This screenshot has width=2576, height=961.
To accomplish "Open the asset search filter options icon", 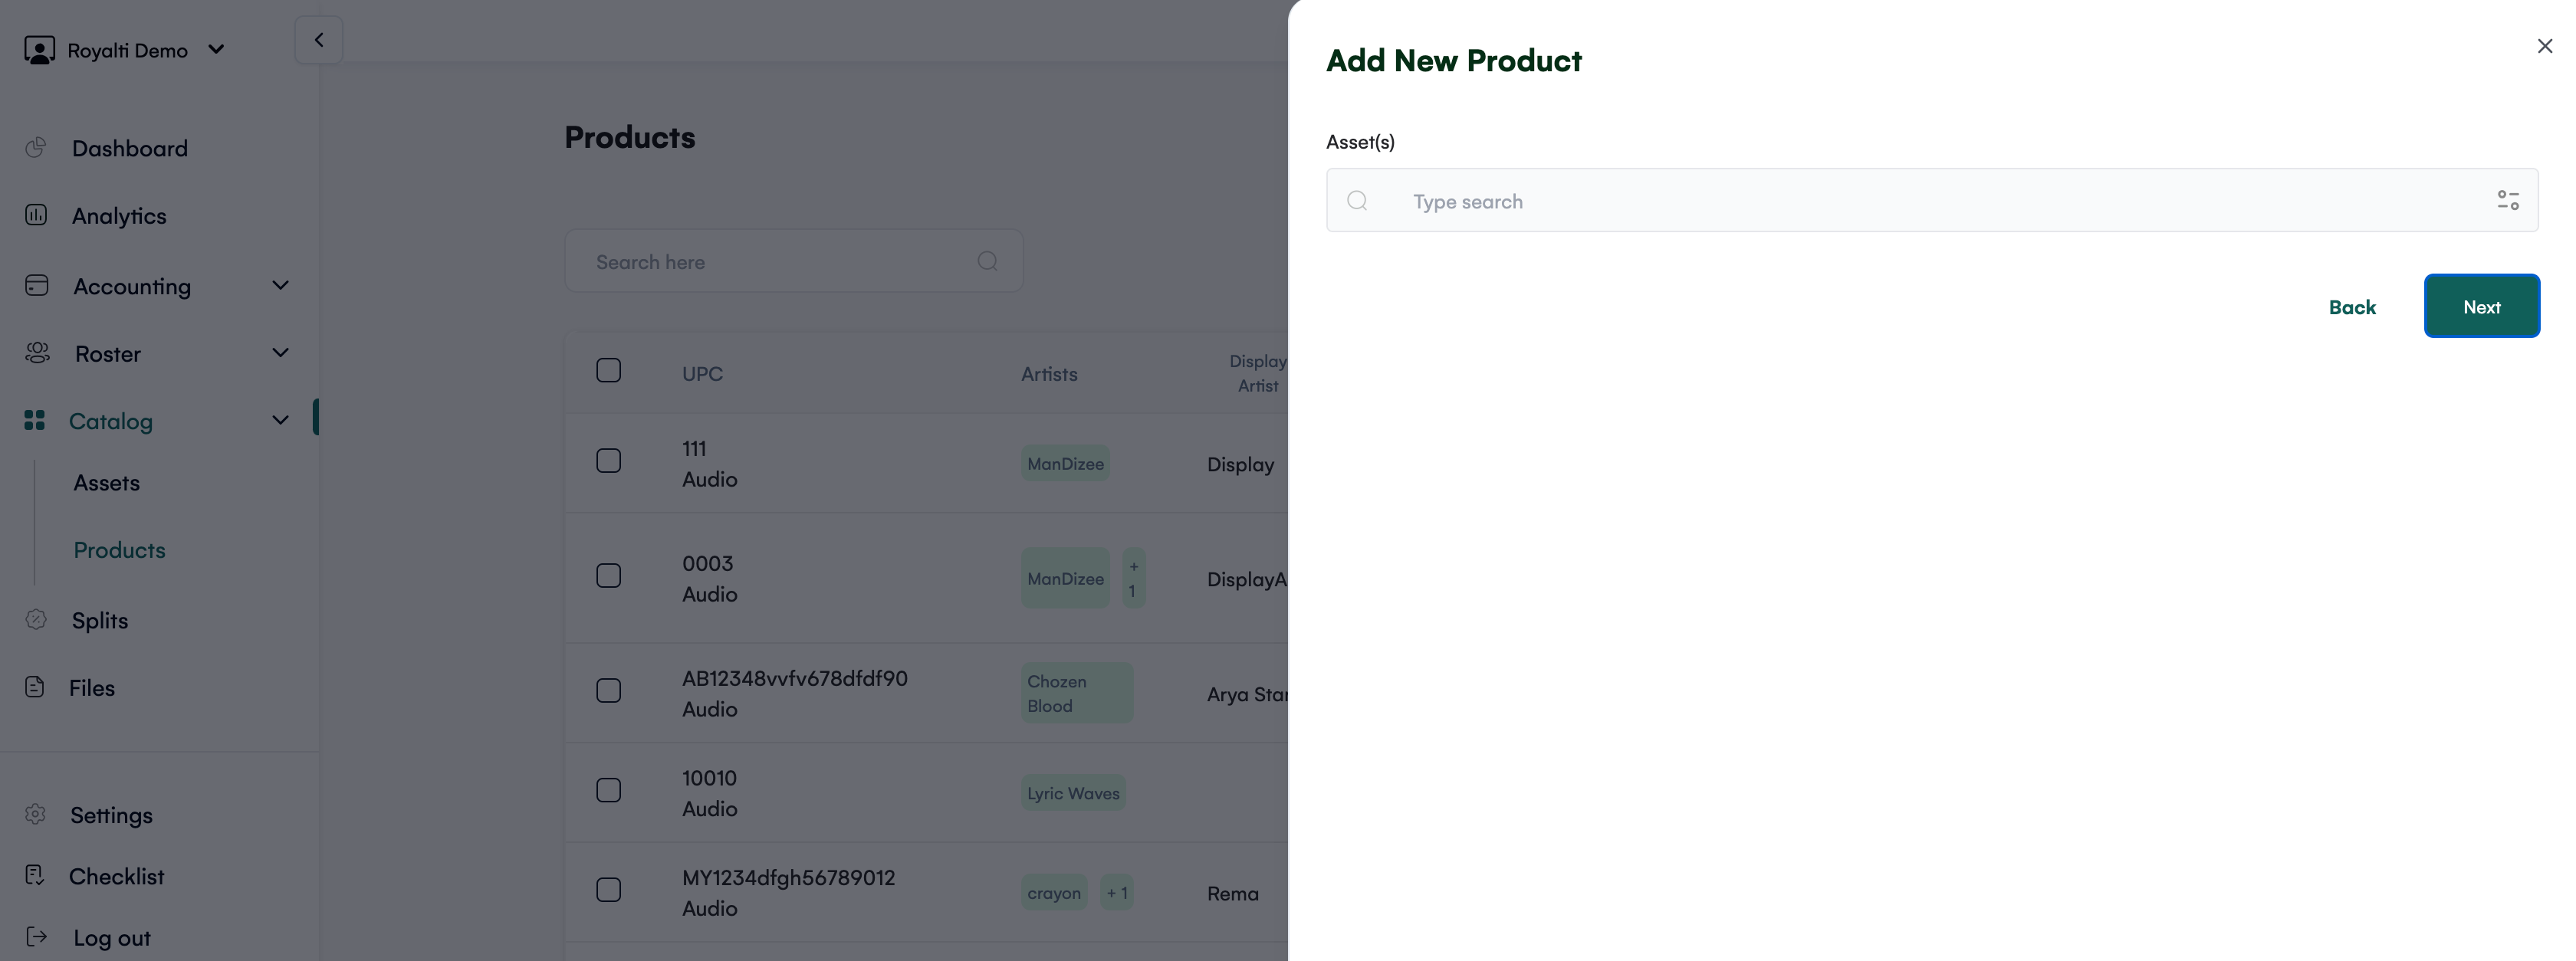I will 2508,201.
